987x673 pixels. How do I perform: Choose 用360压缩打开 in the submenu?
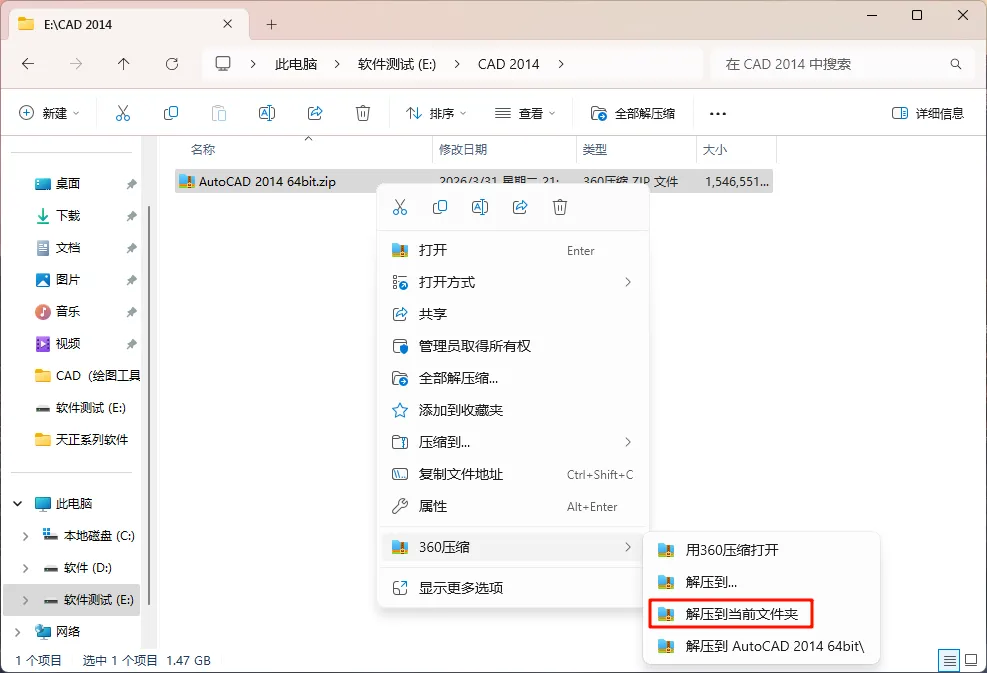click(761, 550)
